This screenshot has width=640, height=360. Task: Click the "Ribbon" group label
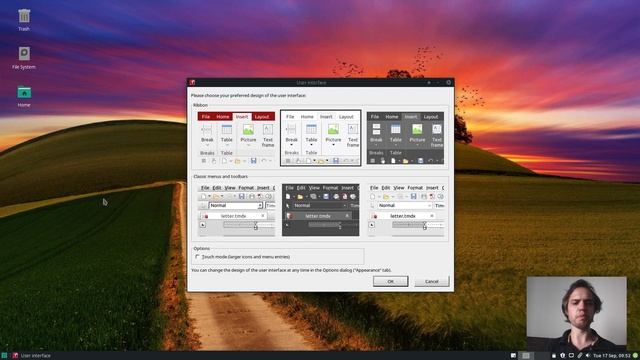click(x=200, y=105)
